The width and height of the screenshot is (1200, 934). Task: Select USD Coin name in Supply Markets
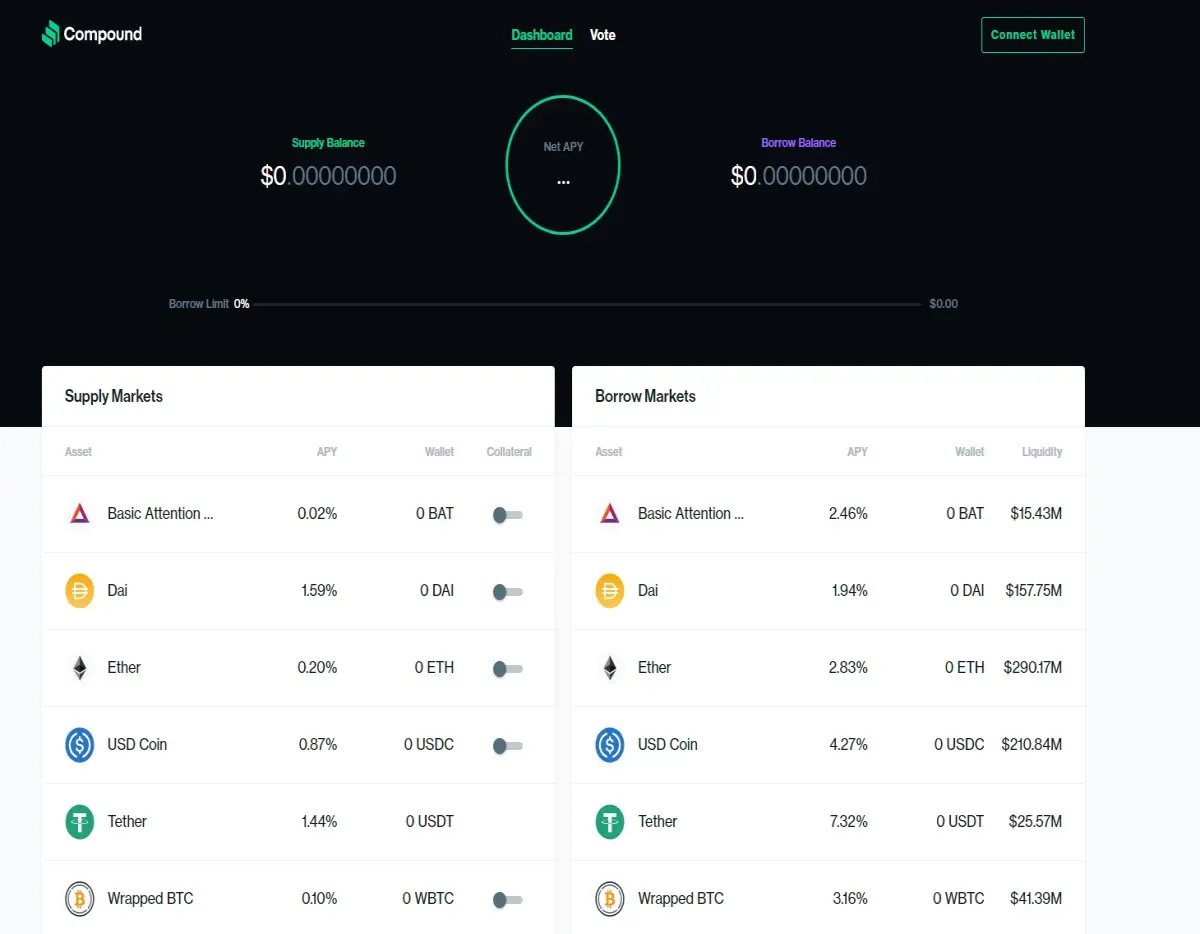point(137,744)
